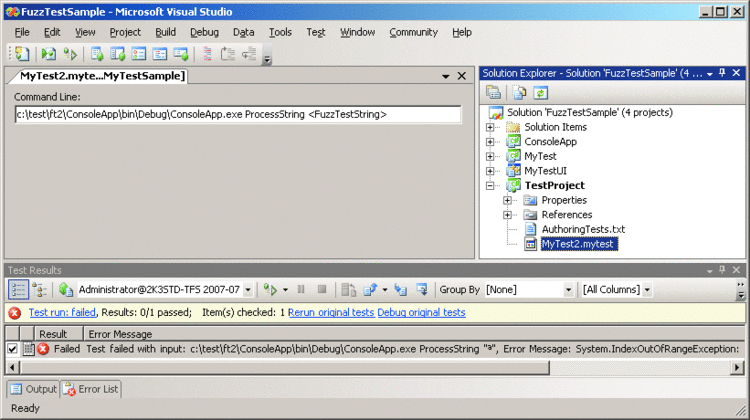Click the icon with arrow before second dropdown

pyautogui.click(x=369, y=289)
